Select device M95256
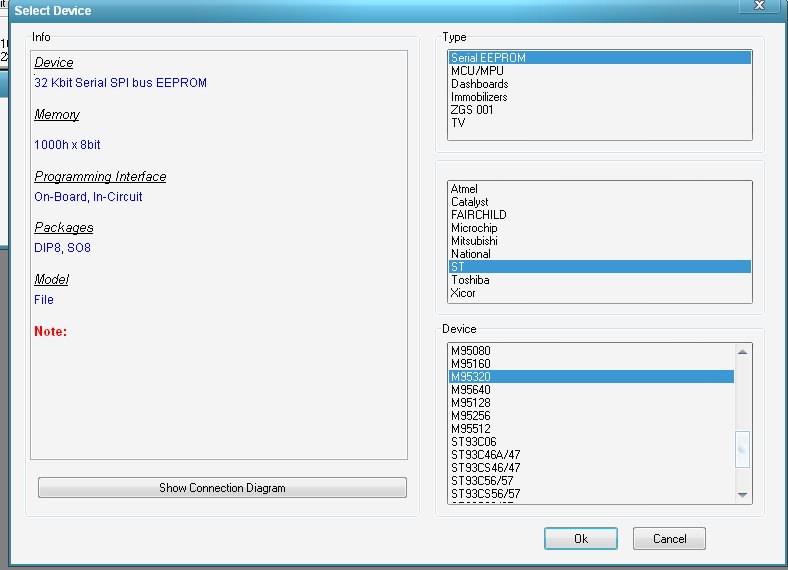 (591, 416)
